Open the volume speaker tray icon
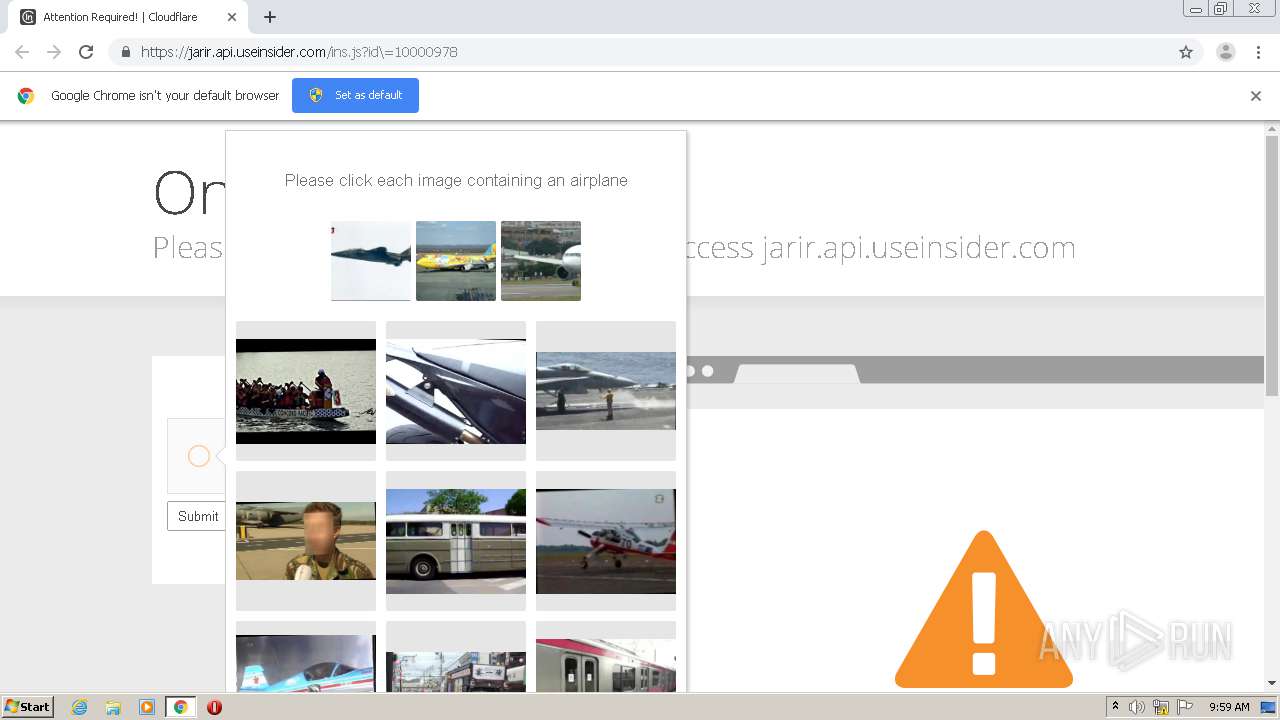Viewport: 1280px width, 720px height. tap(1137, 707)
